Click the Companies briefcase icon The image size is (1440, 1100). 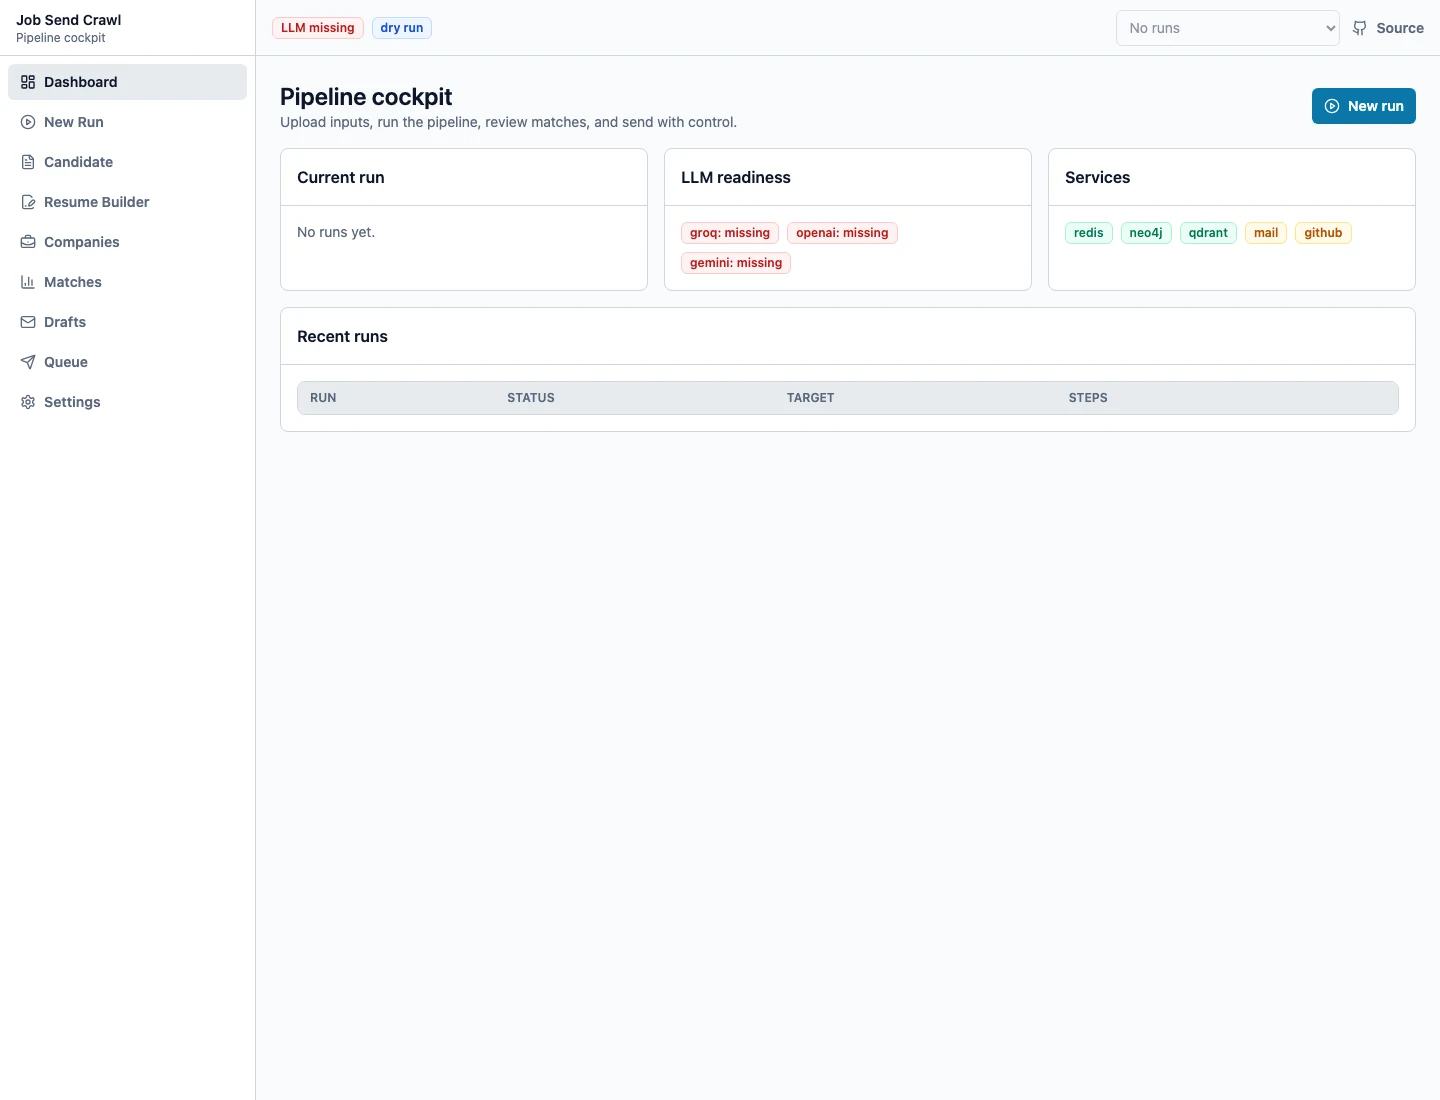click(x=28, y=242)
